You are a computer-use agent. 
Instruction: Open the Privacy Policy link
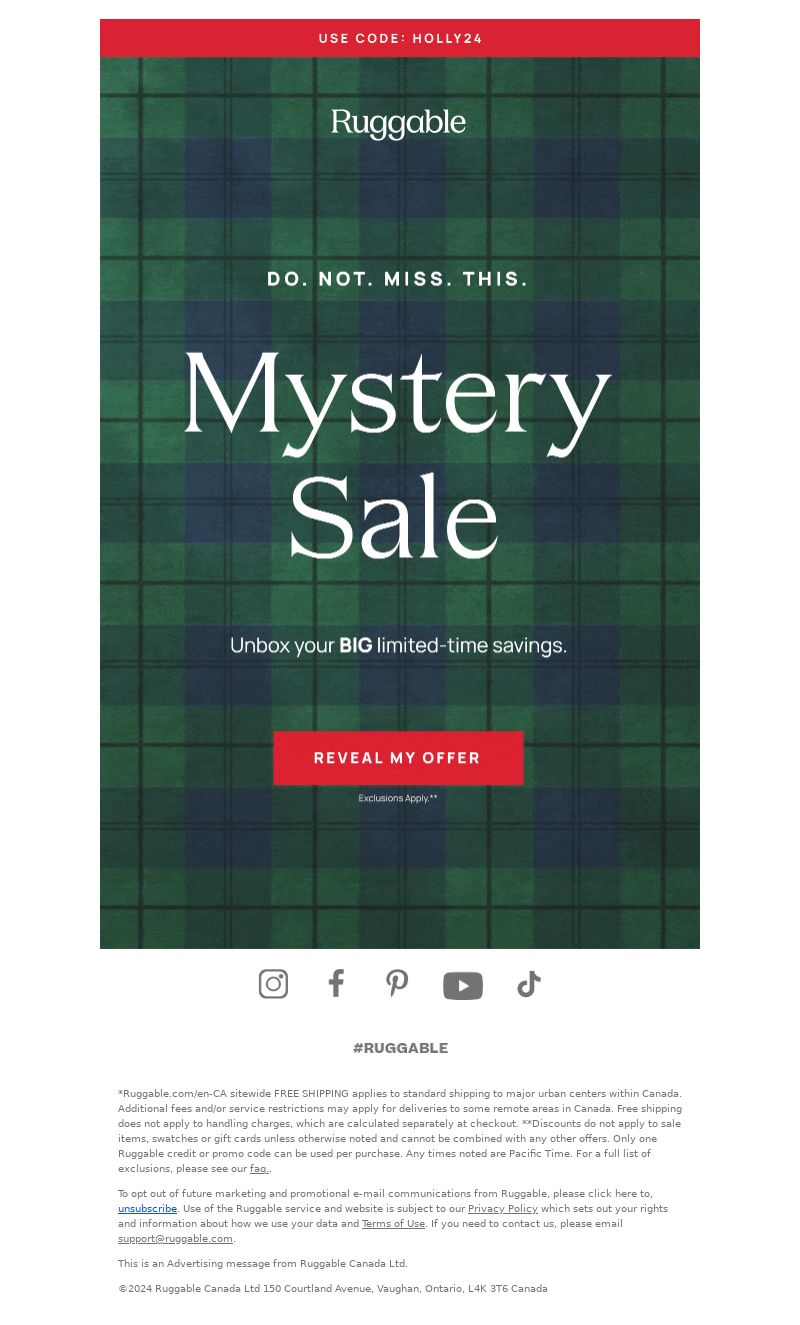(503, 1209)
